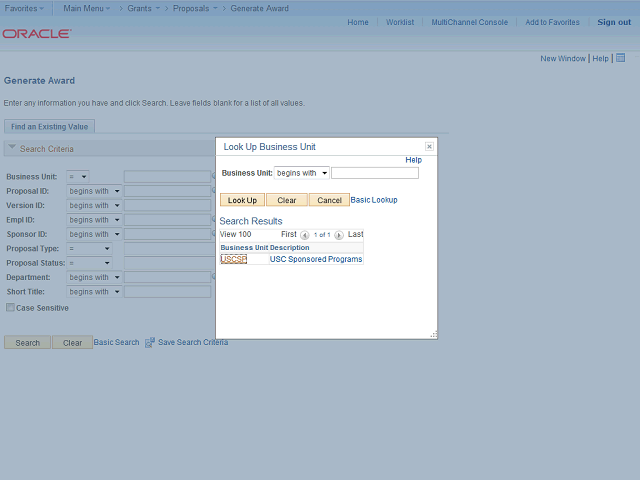The height and width of the screenshot is (480, 640).
Task: Select the Find an Existing Value tab
Action: [x=49, y=127]
